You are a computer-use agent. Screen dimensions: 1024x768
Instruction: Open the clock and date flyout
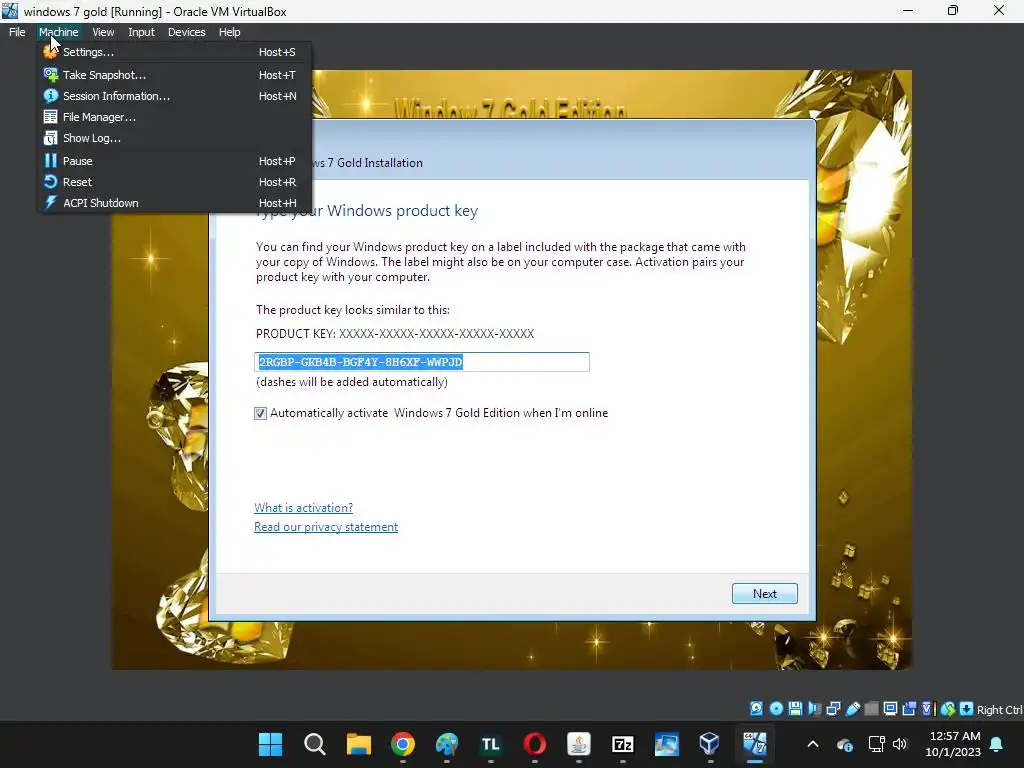tap(953, 744)
